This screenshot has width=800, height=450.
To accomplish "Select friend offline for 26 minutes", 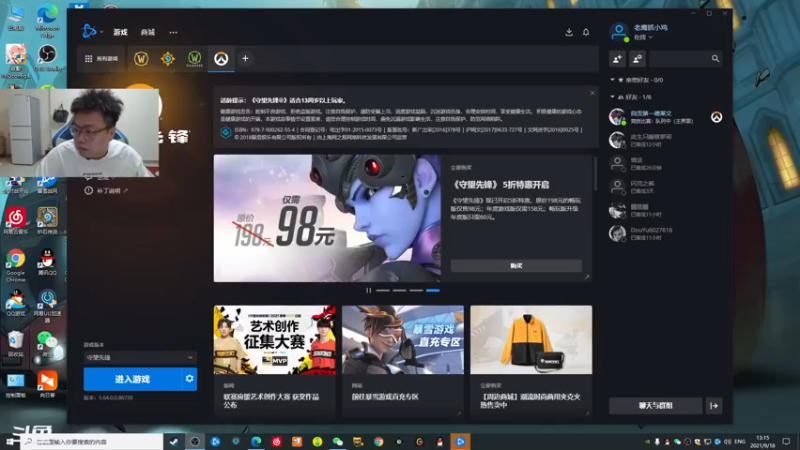I will pos(665,164).
